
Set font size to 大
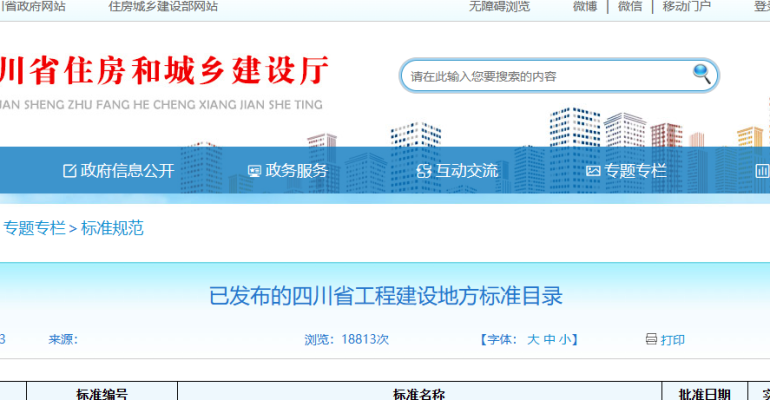coord(533,339)
